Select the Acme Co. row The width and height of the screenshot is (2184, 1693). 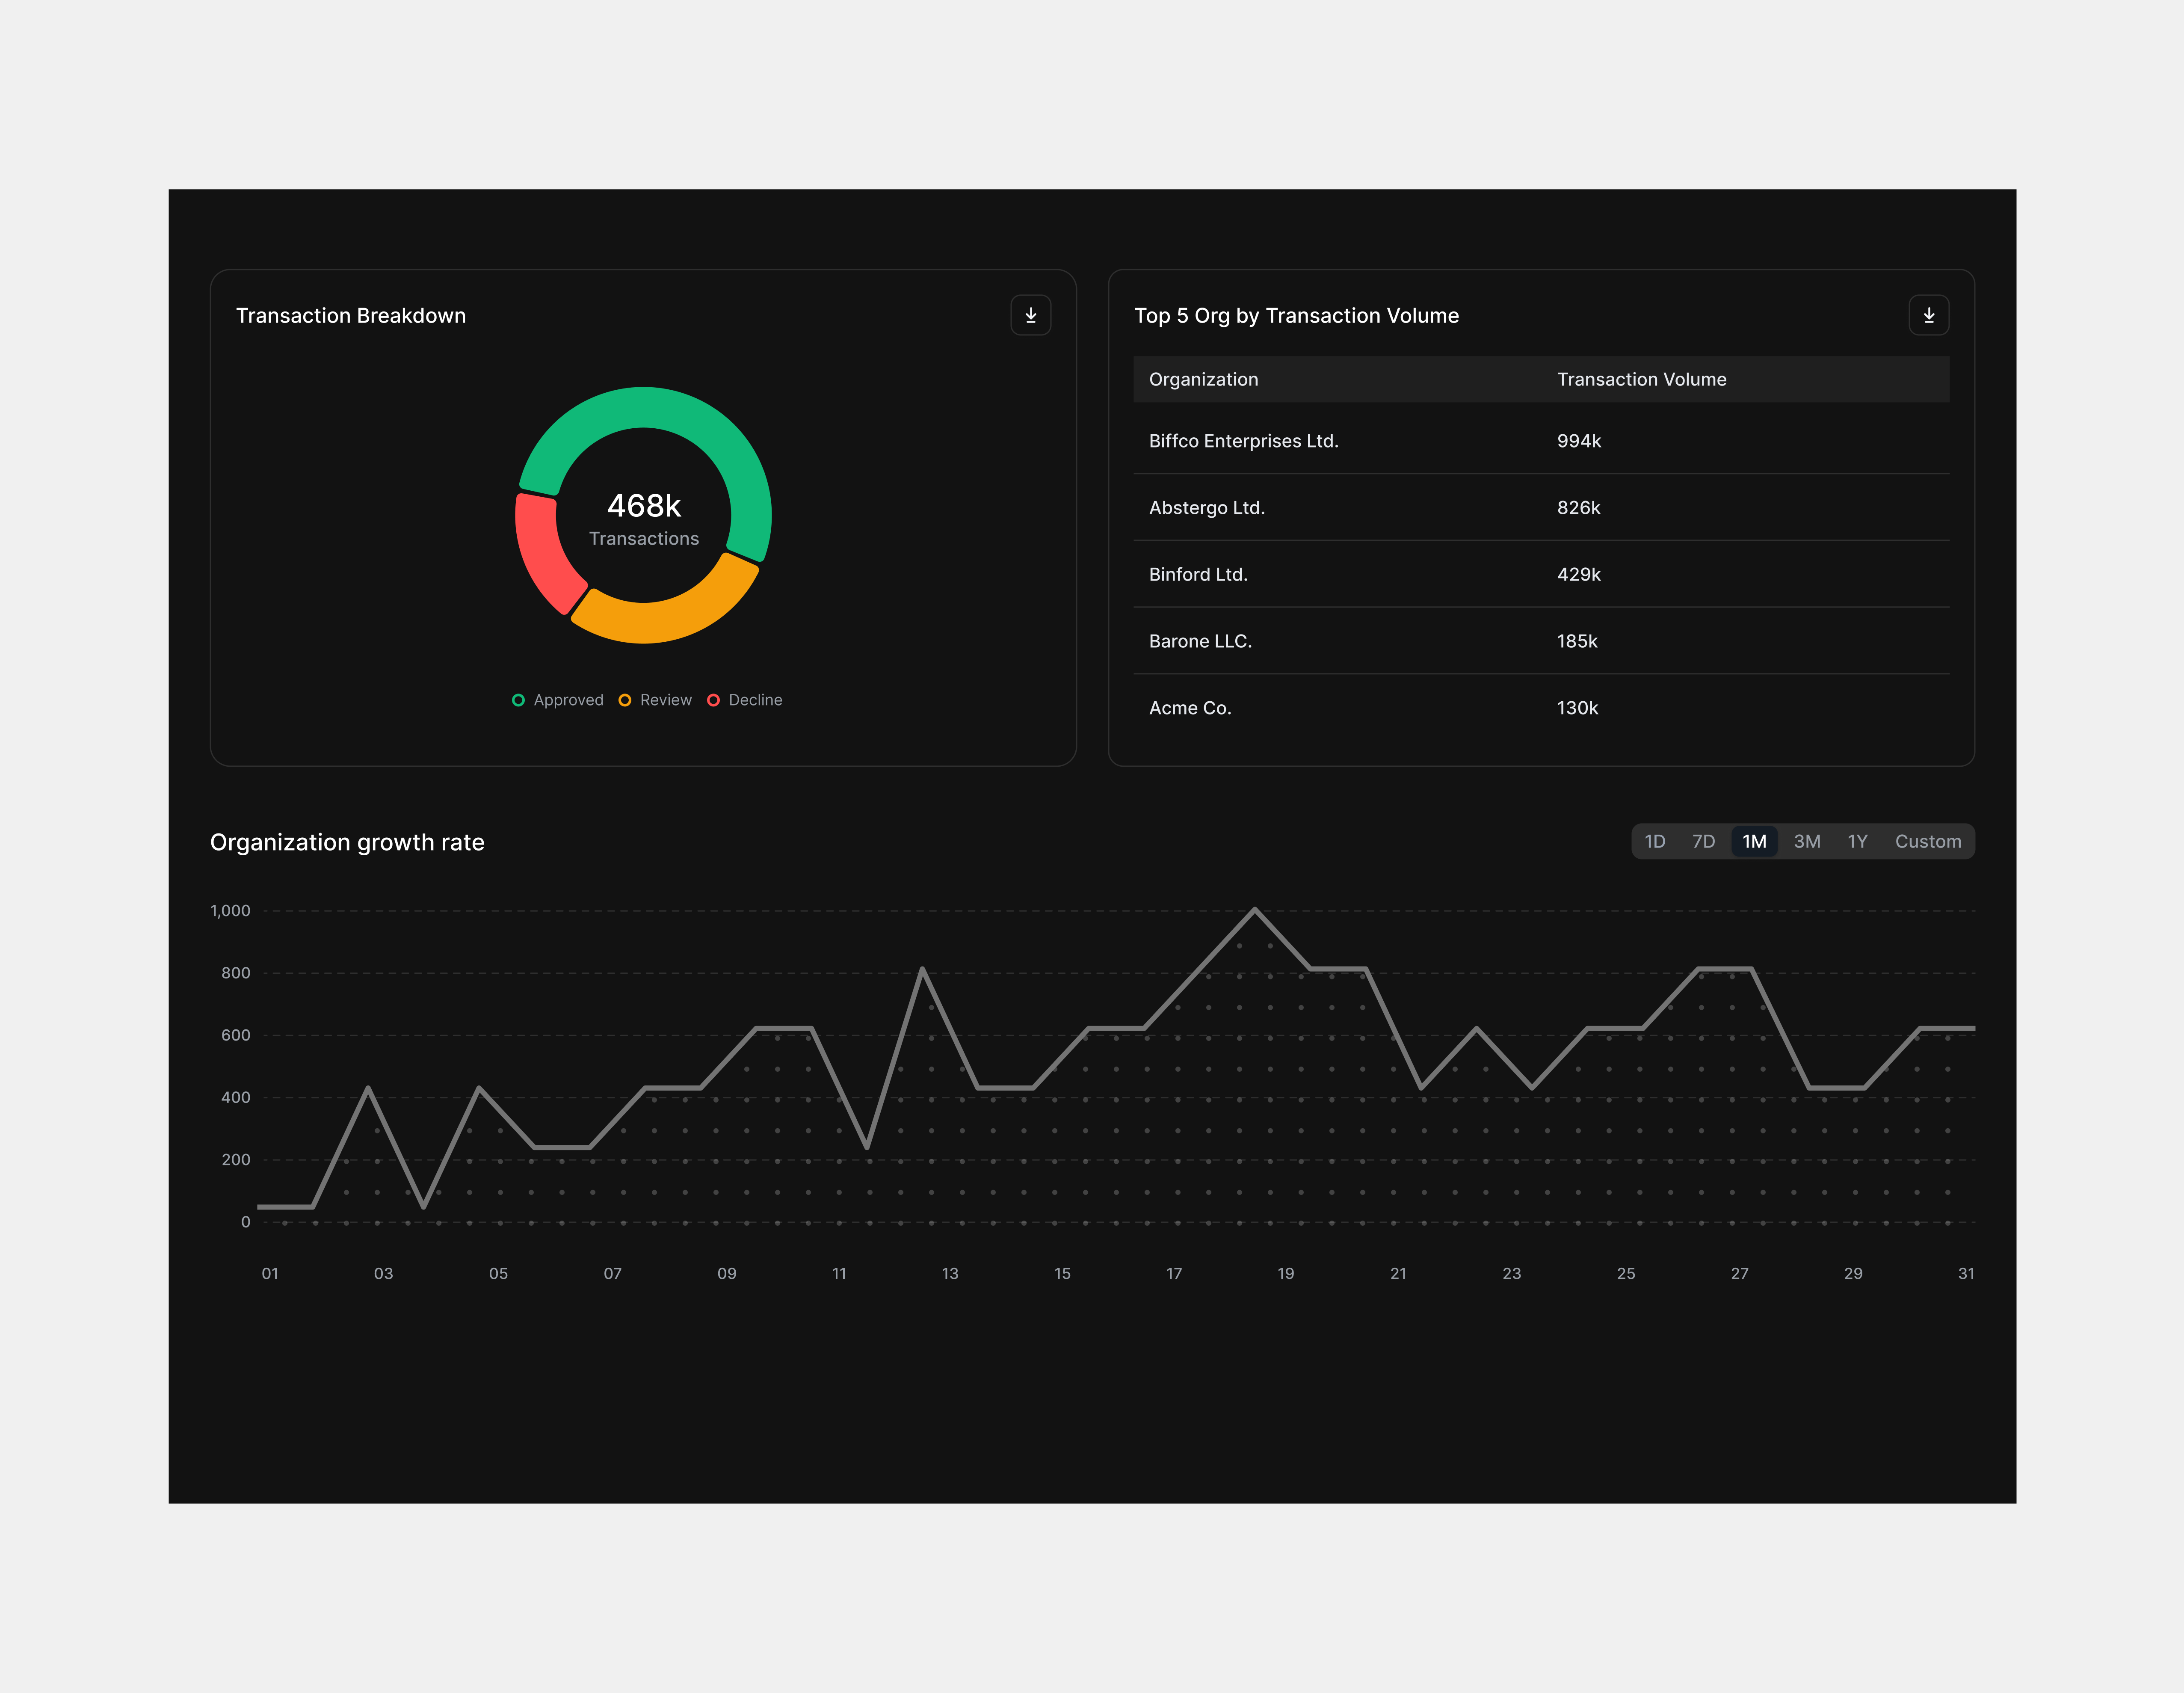pyautogui.click(x=1541, y=708)
